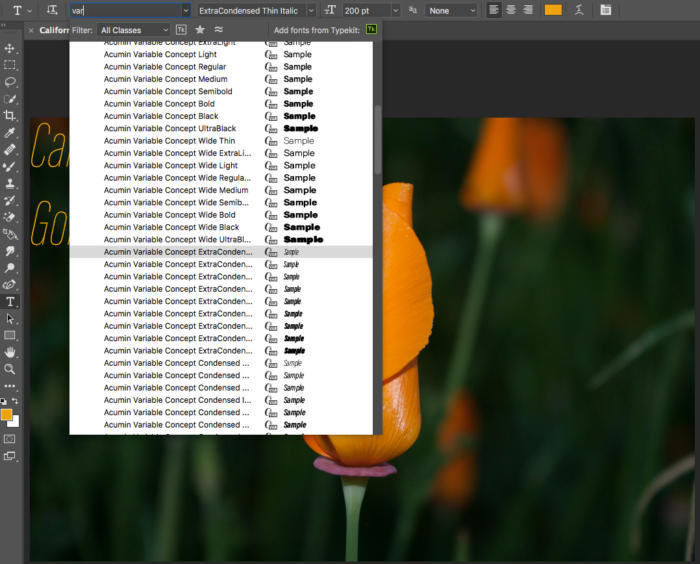Choose Acumin Variable Concept Wide Black
700x564 pixels.
[221, 227]
